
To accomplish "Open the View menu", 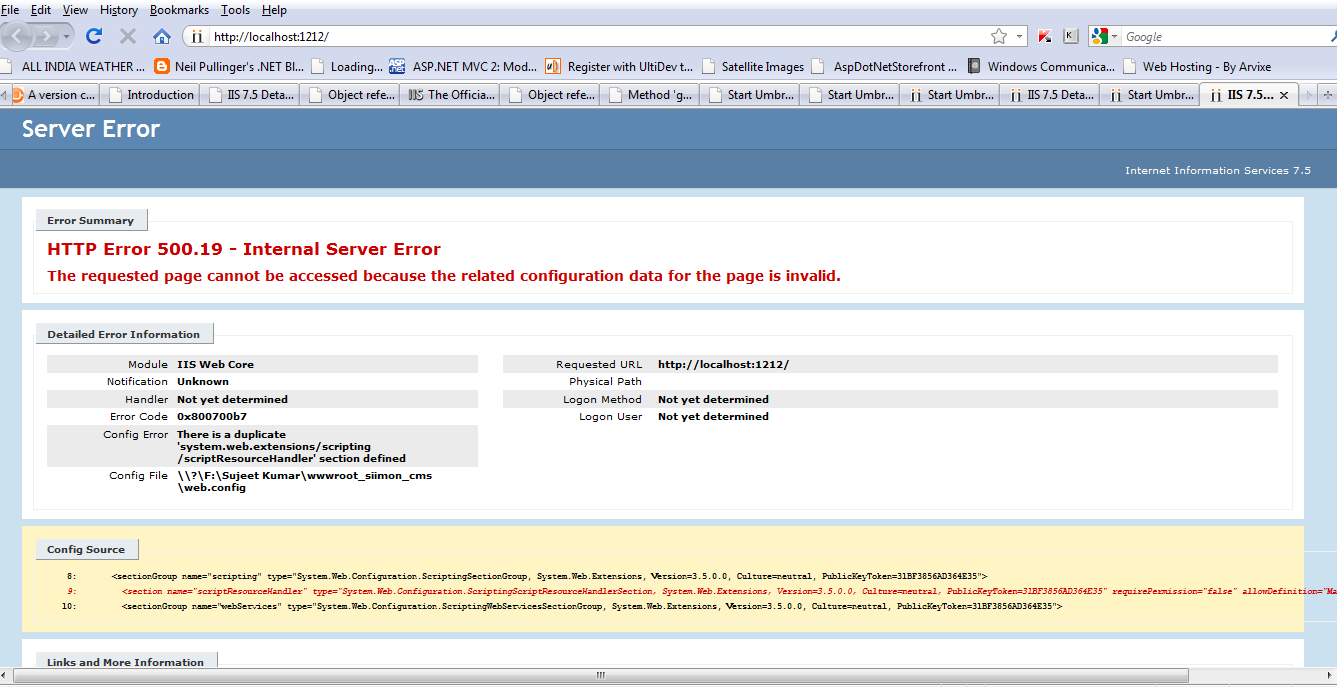I will pyautogui.click(x=75, y=10).
